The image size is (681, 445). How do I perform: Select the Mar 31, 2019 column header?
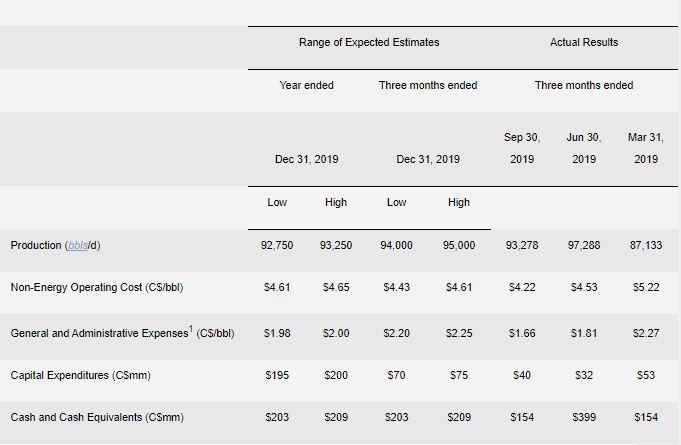pos(645,148)
